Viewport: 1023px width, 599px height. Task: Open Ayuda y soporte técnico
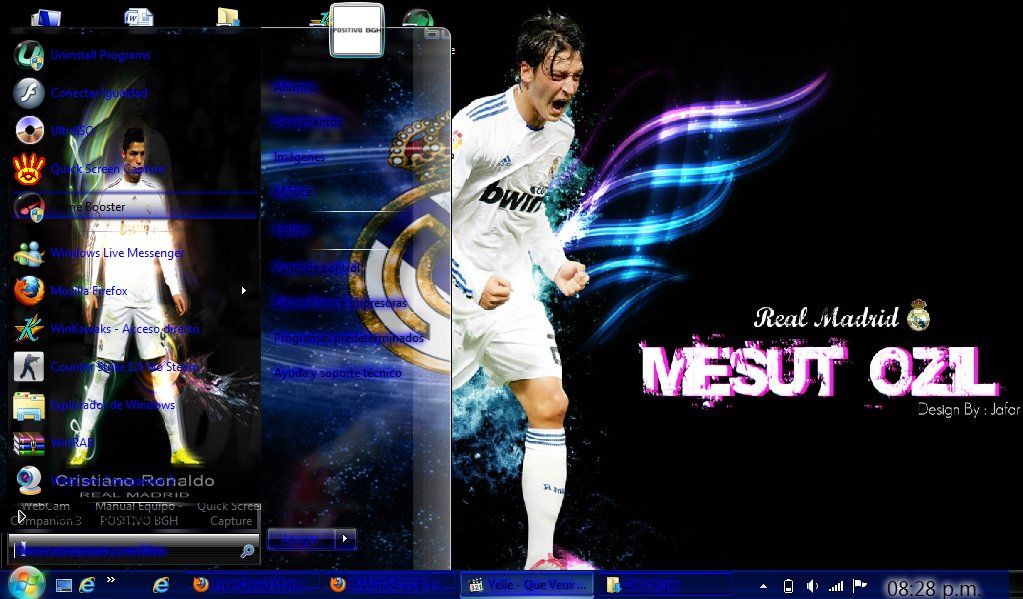pyautogui.click(x=337, y=373)
